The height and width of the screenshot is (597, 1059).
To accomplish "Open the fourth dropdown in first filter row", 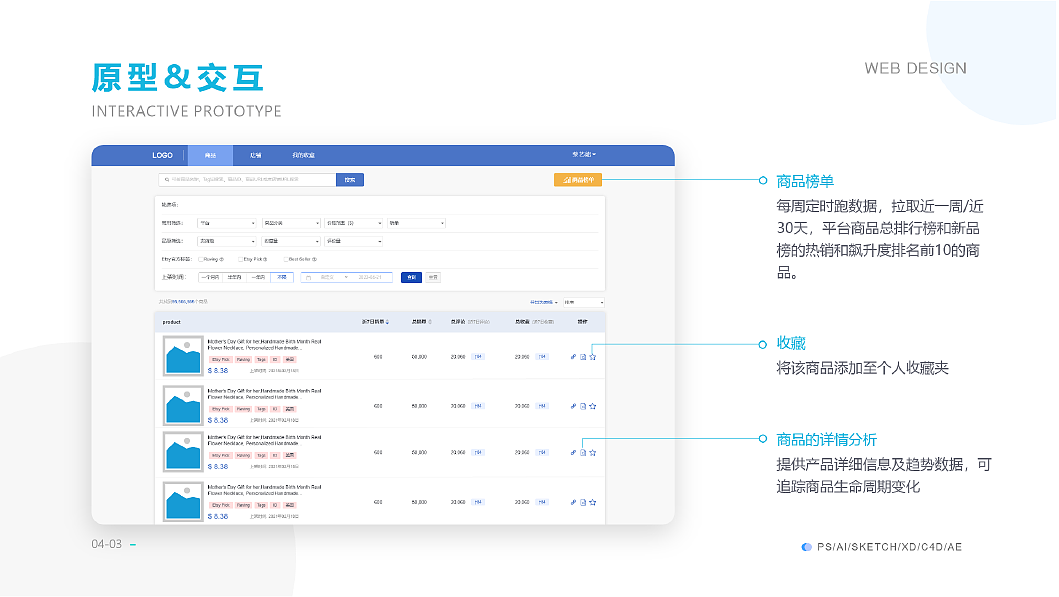I will pyautogui.click(x=417, y=223).
